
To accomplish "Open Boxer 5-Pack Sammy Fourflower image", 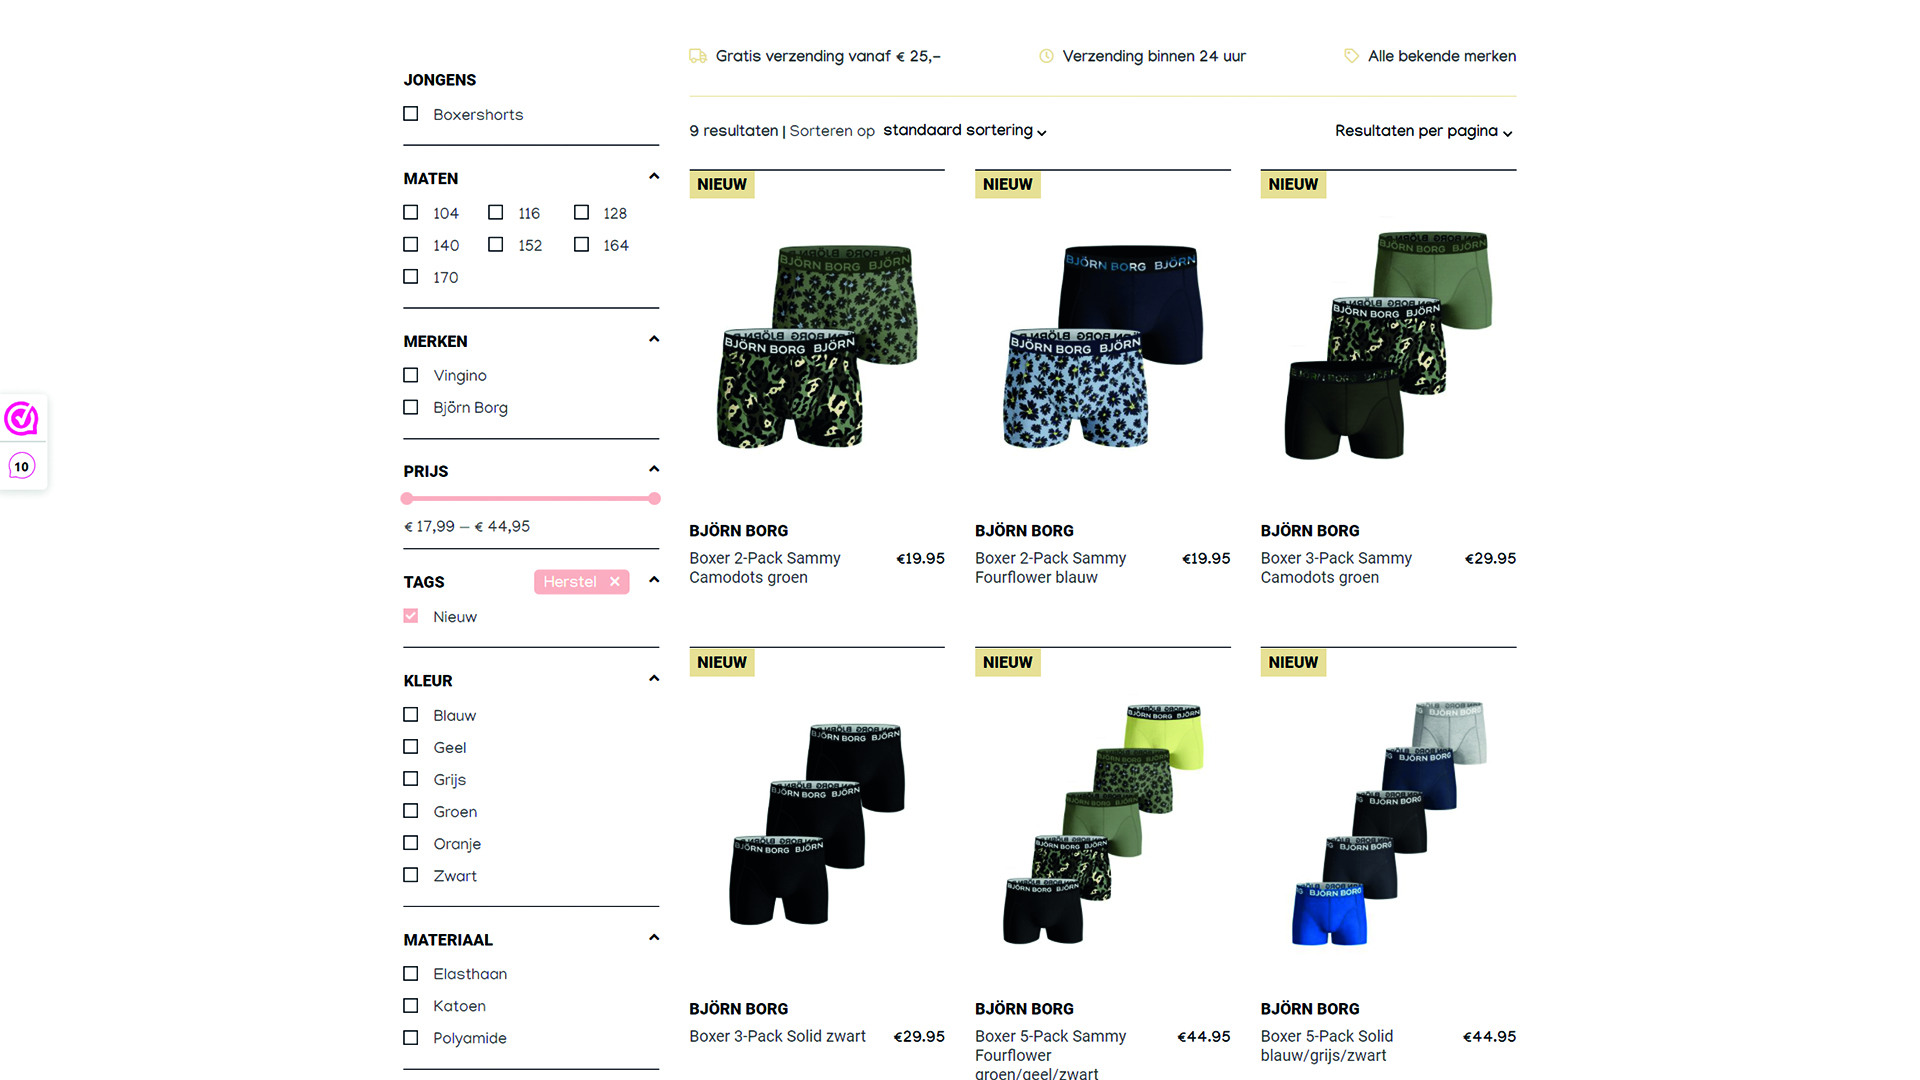I will pyautogui.click(x=1103, y=824).
